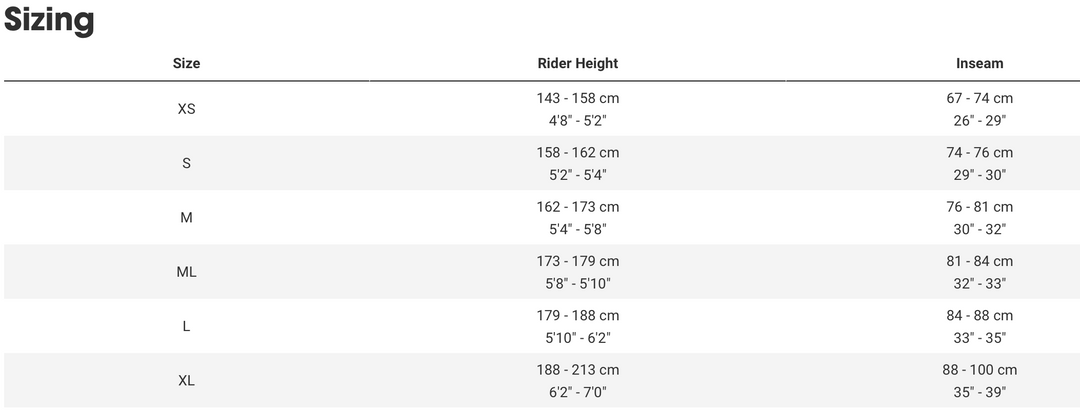Select the ML size cell
1080x411 pixels.
point(186,272)
